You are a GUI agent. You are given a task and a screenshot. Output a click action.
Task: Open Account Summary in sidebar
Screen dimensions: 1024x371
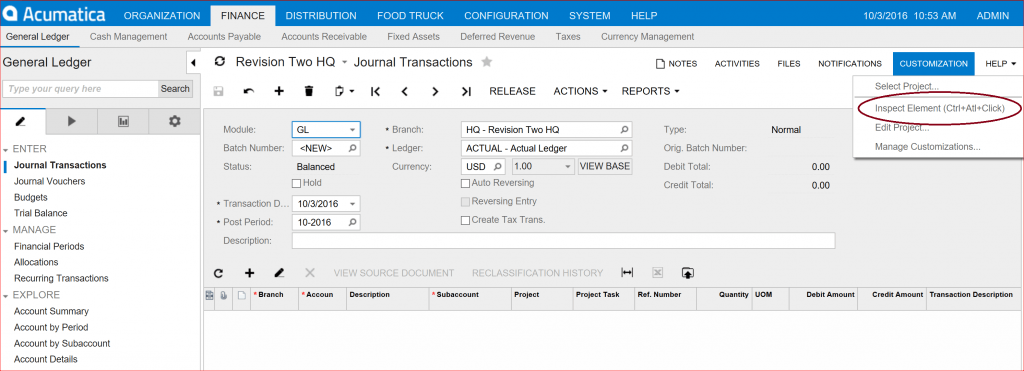coord(52,312)
